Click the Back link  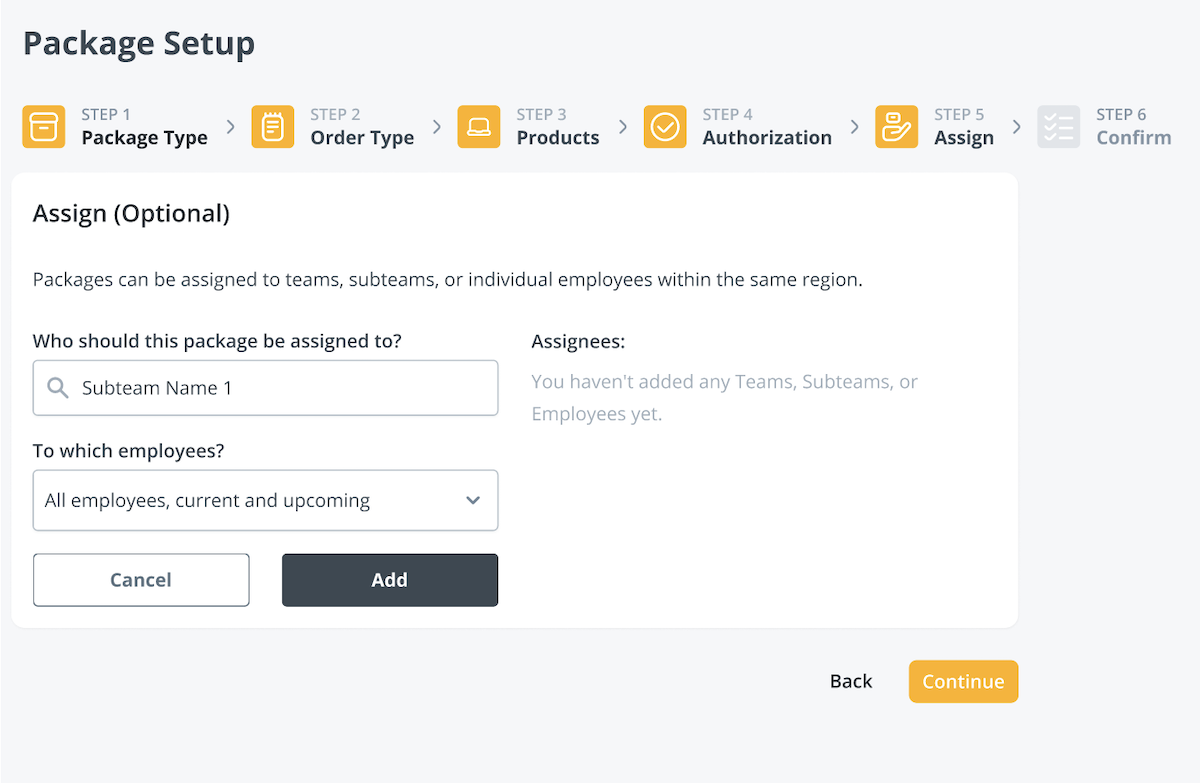click(x=851, y=681)
